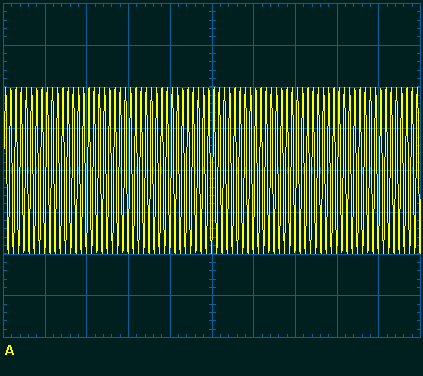Viewport: 423px width, 376px height.
Task: Click the last vertical gridline before the right edge
Action: pos(379,170)
